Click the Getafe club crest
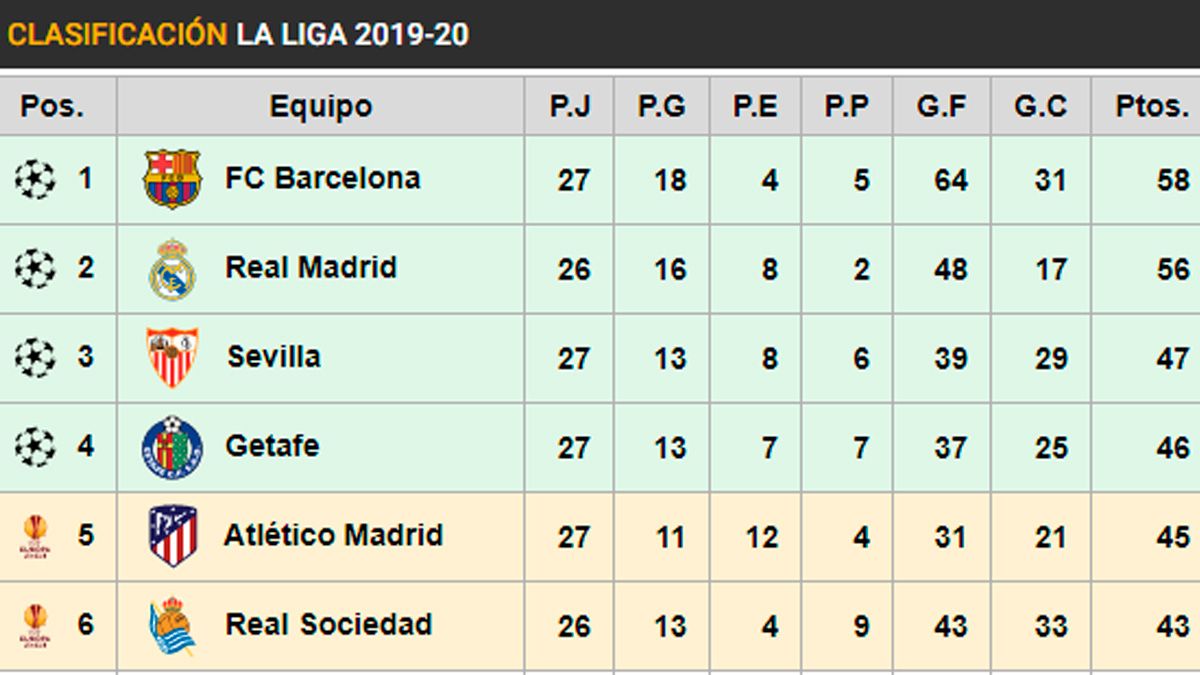The width and height of the screenshot is (1200, 675). click(172, 447)
